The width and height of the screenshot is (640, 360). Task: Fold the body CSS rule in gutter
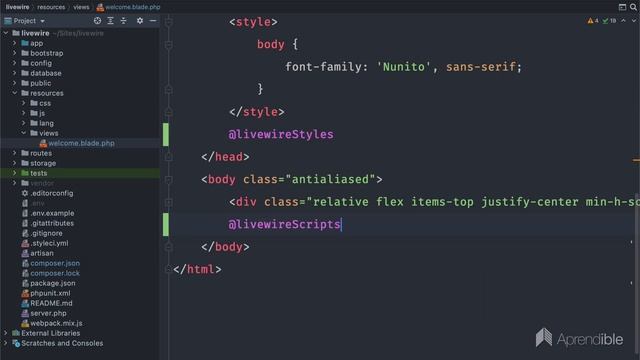tap(168, 44)
